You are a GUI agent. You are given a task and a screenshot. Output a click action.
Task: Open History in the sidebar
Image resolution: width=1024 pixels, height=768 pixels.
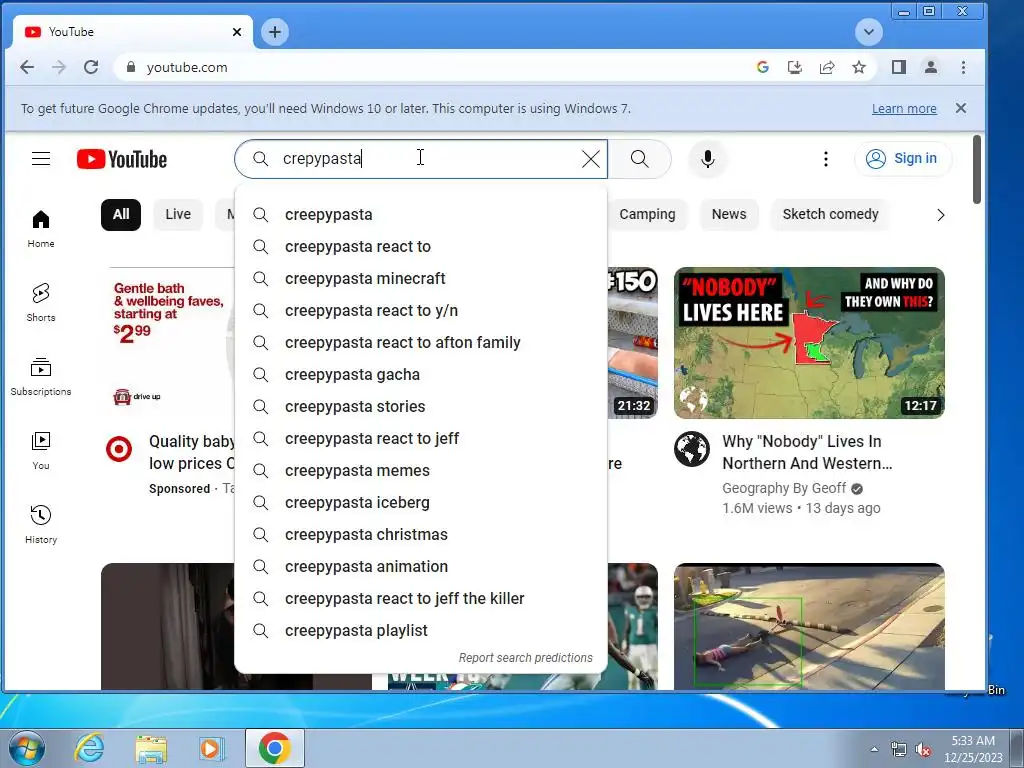(x=40, y=524)
